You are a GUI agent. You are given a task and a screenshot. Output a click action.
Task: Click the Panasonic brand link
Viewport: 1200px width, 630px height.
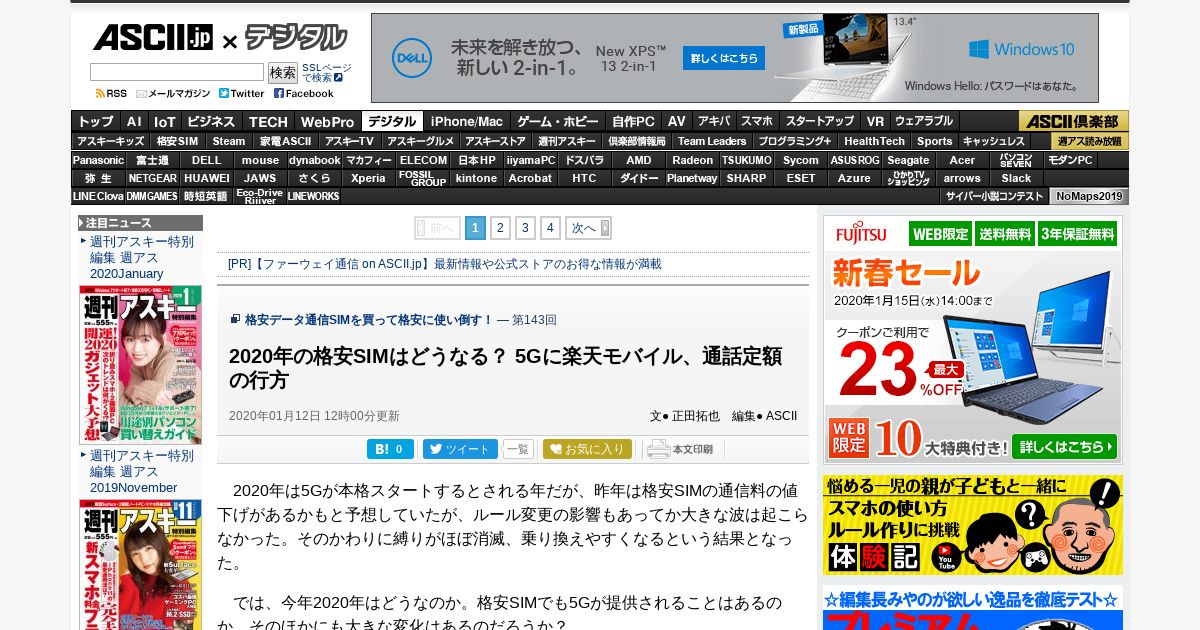click(98, 160)
